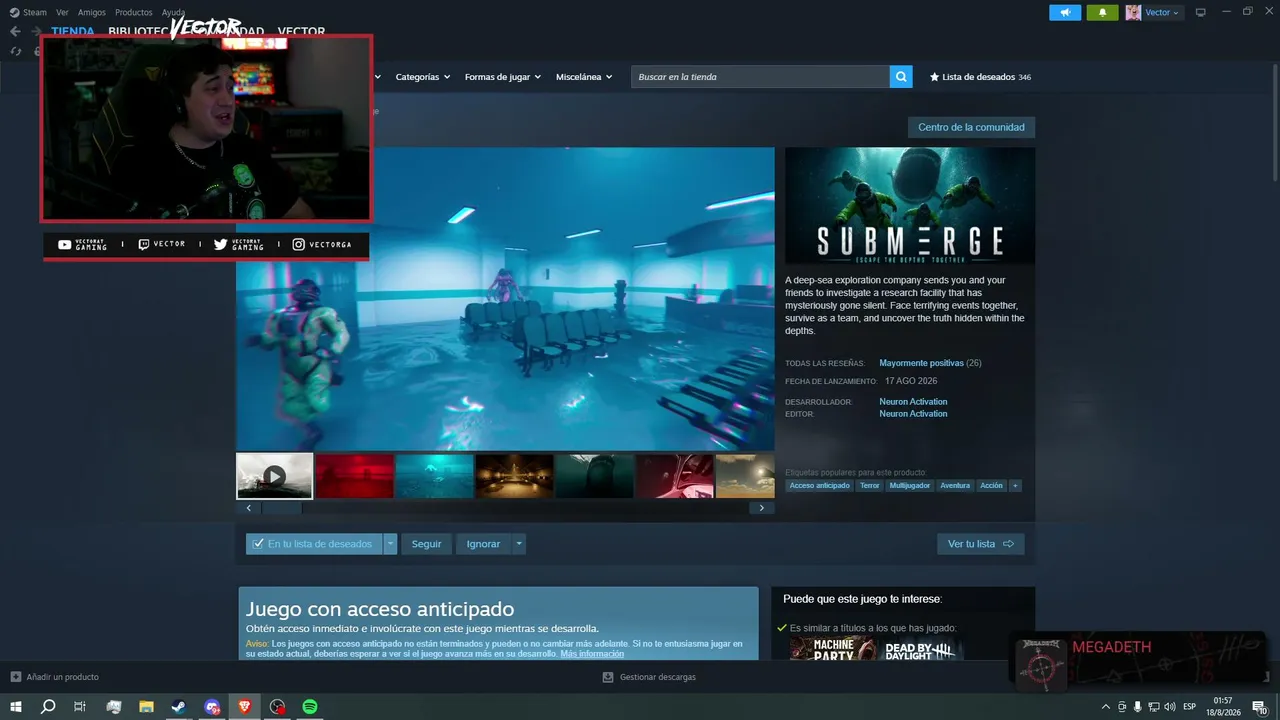Image resolution: width=1280 pixels, height=720 pixels.
Task: Open Spotify from the taskbar
Action: click(x=310, y=707)
